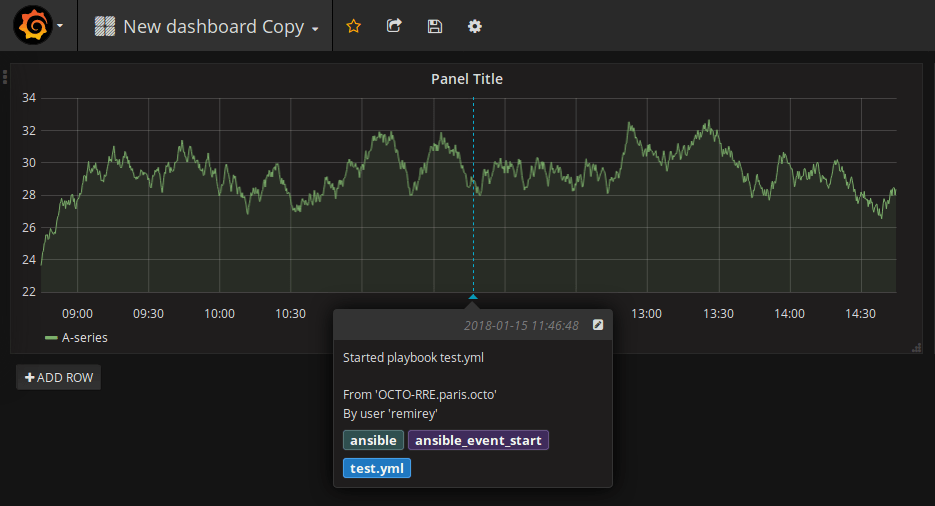Open the Panel Title menu
Screen dimensions: 935x506
point(466,79)
